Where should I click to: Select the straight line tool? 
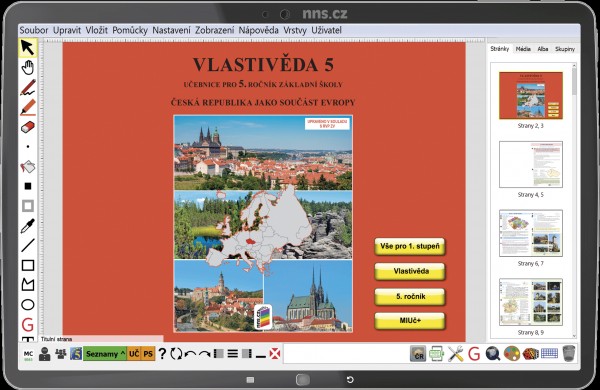click(x=28, y=245)
